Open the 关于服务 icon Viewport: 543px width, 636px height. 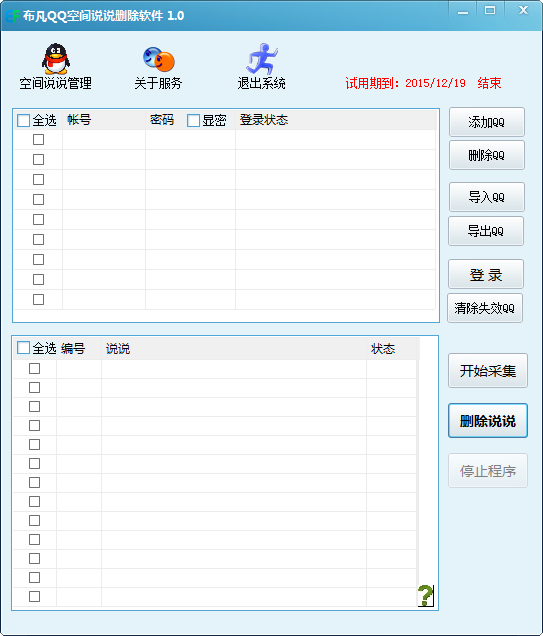click(x=158, y=59)
